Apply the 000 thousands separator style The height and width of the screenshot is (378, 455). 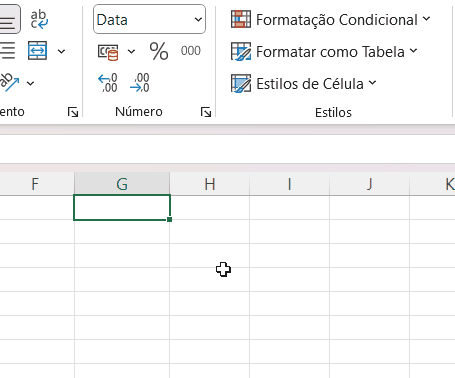pyautogui.click(x=191, y=51)
